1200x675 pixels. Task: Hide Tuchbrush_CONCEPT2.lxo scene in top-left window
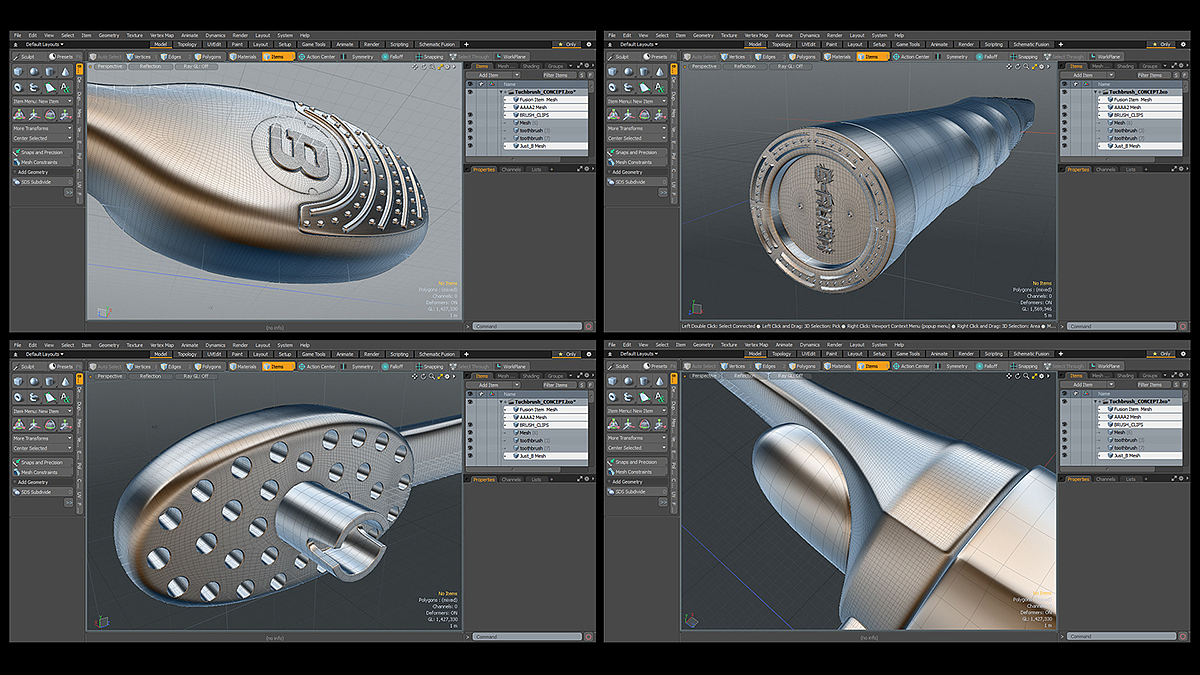(x=470, y=92)
